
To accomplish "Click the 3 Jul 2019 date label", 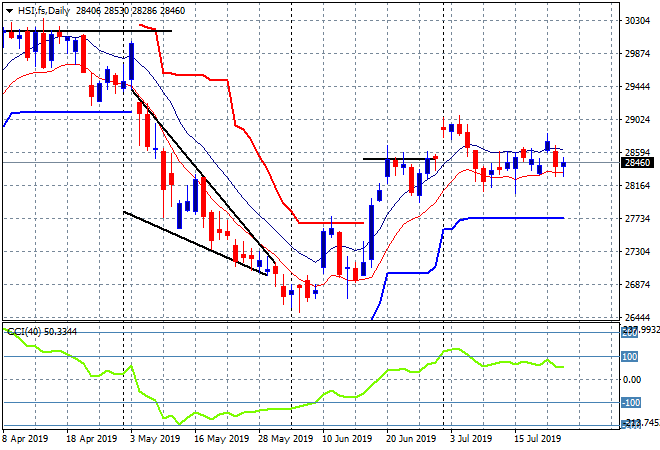I will point(468,438).
